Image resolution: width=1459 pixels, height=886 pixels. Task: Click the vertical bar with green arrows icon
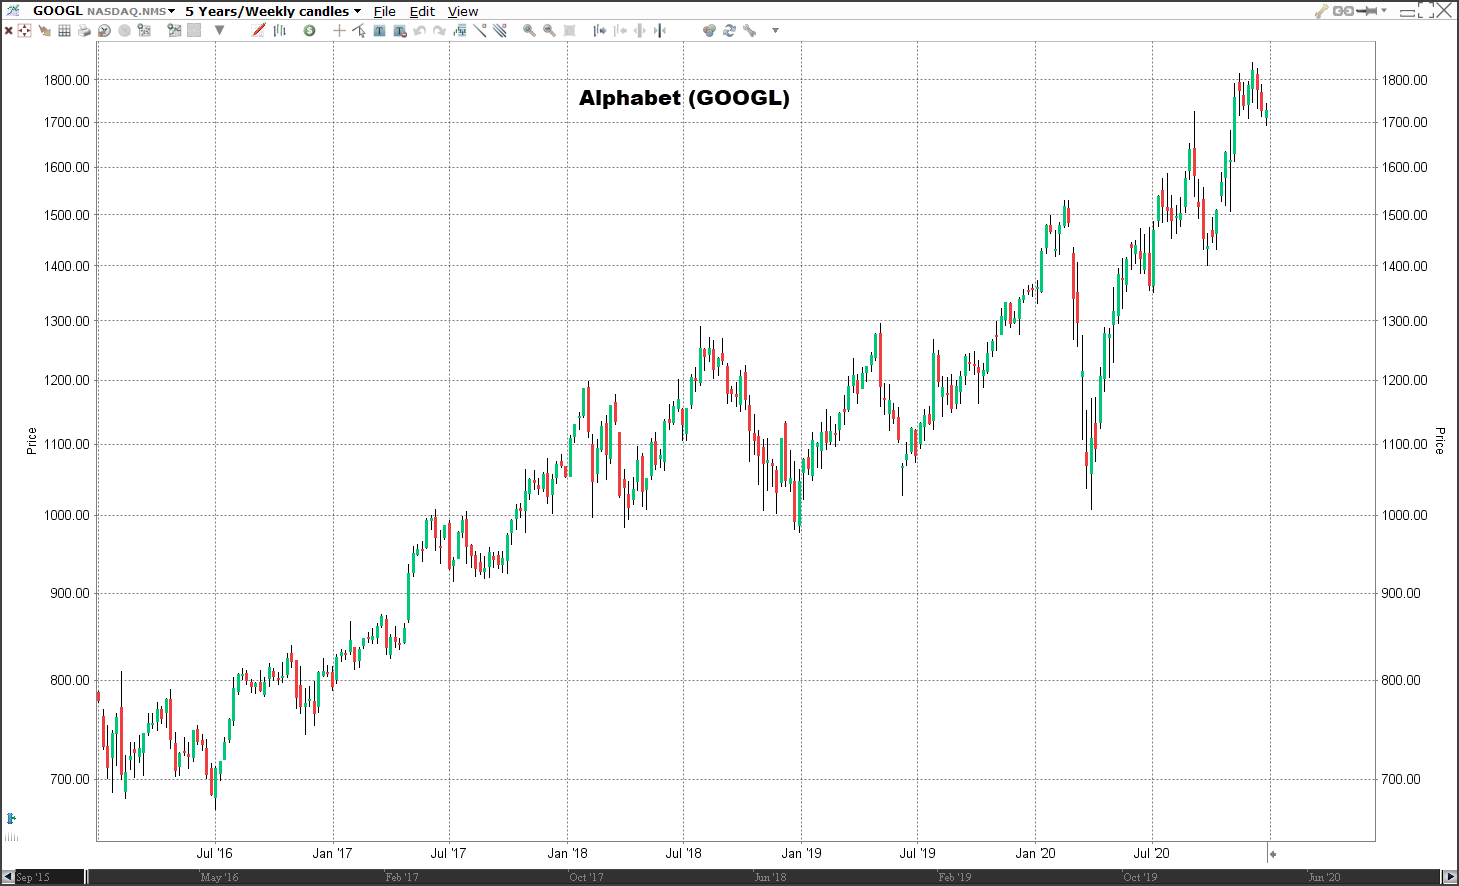[x=659, y=31]
